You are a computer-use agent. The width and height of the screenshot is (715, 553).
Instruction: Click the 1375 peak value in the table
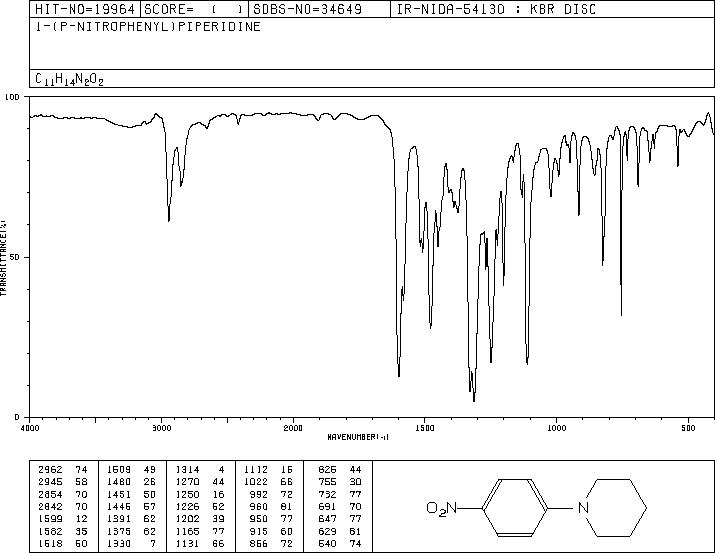click(119, 531)
